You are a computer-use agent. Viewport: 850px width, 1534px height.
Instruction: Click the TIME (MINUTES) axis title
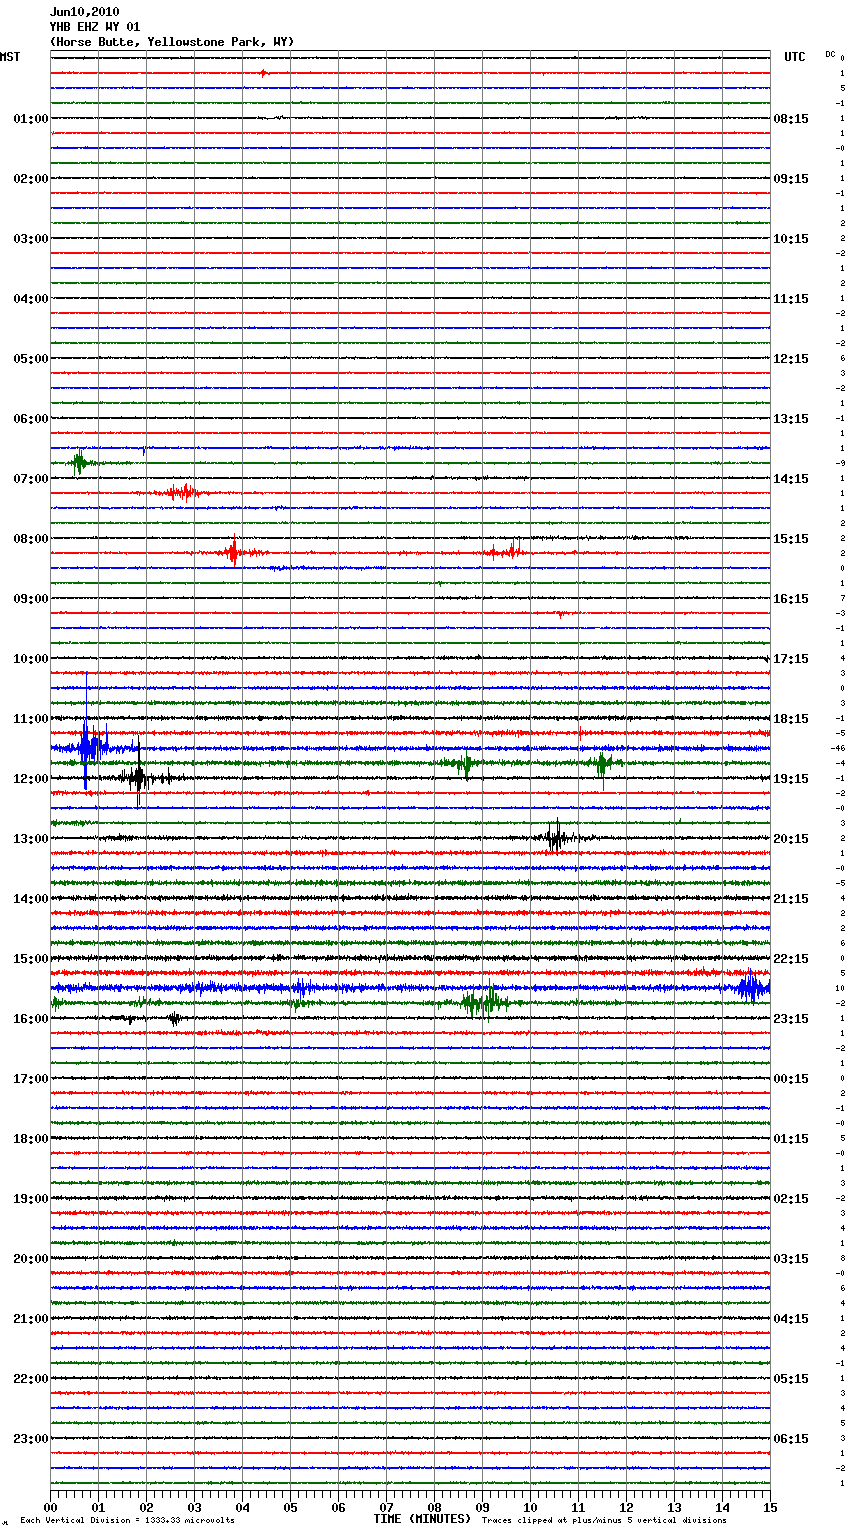pyautogui.click(x=422, y=1519)
